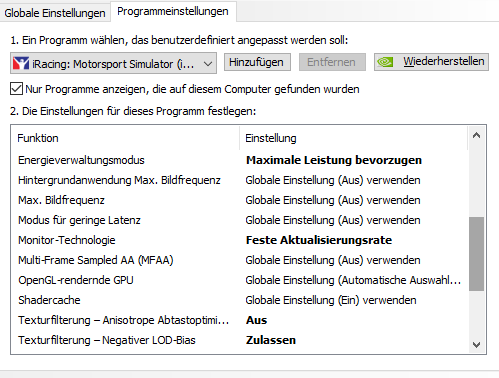Click the scrollbar down arrow in settings list
499x378 pixels.
pos(476,345)
